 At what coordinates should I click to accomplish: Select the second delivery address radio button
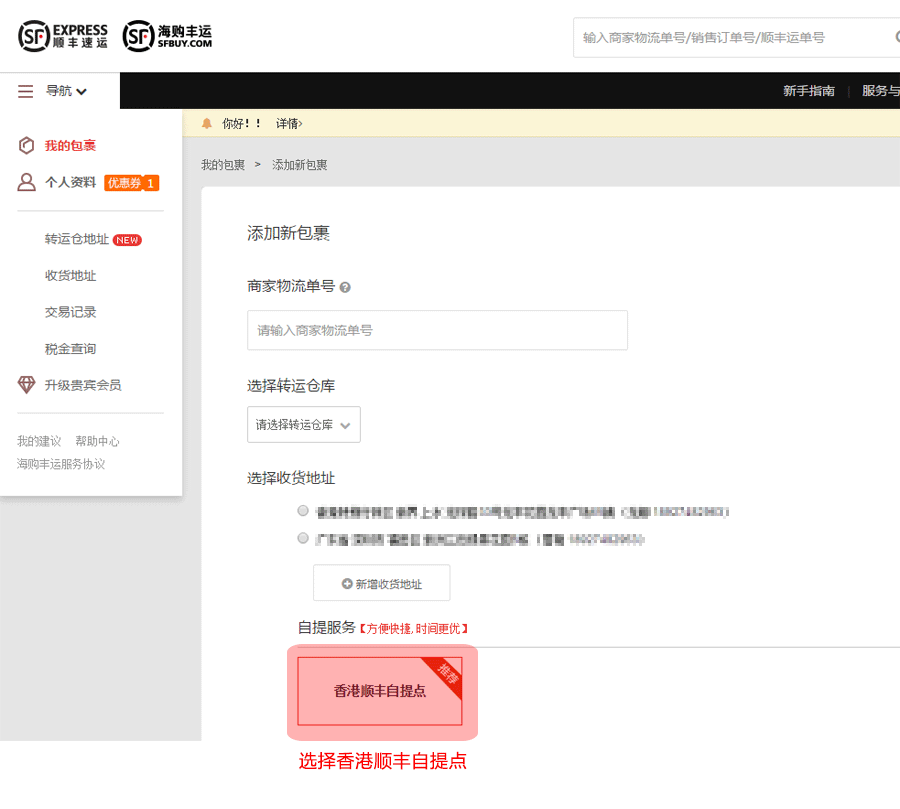pyautogui.click(x=303, y=538)
